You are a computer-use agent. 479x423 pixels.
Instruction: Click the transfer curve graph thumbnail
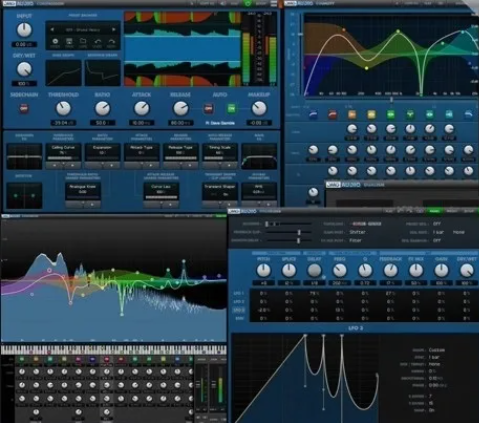63,73
